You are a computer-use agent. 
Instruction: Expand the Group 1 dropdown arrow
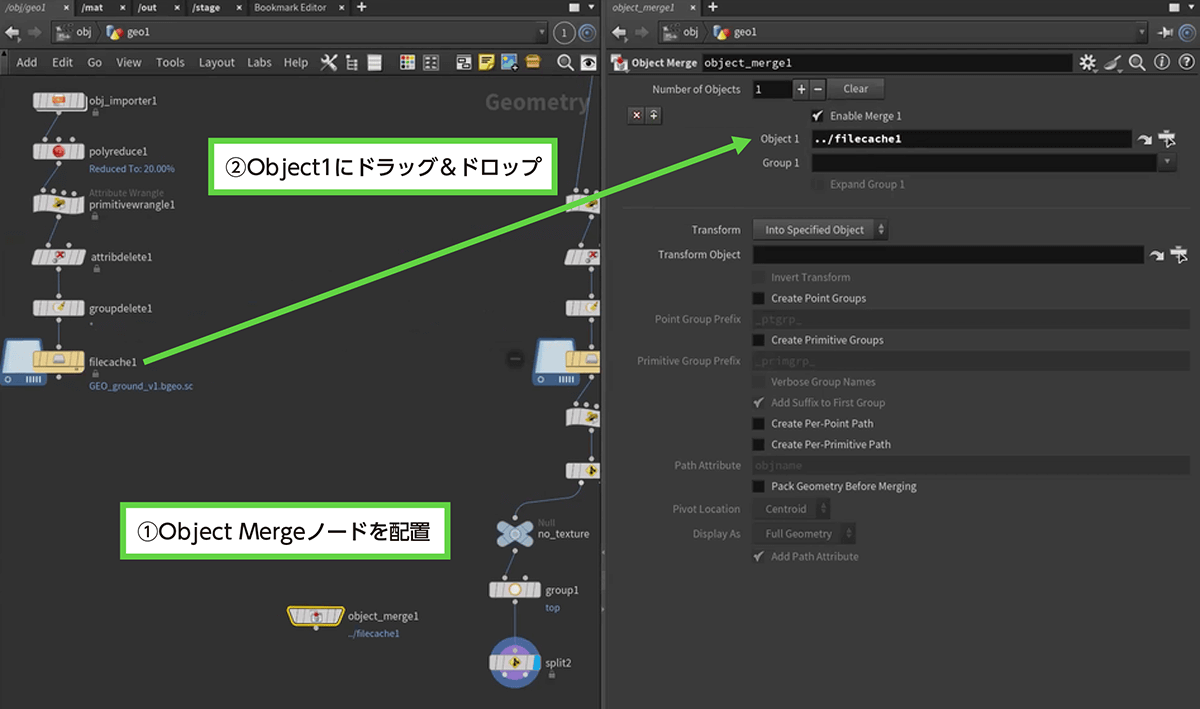(x=1167, y=162)
